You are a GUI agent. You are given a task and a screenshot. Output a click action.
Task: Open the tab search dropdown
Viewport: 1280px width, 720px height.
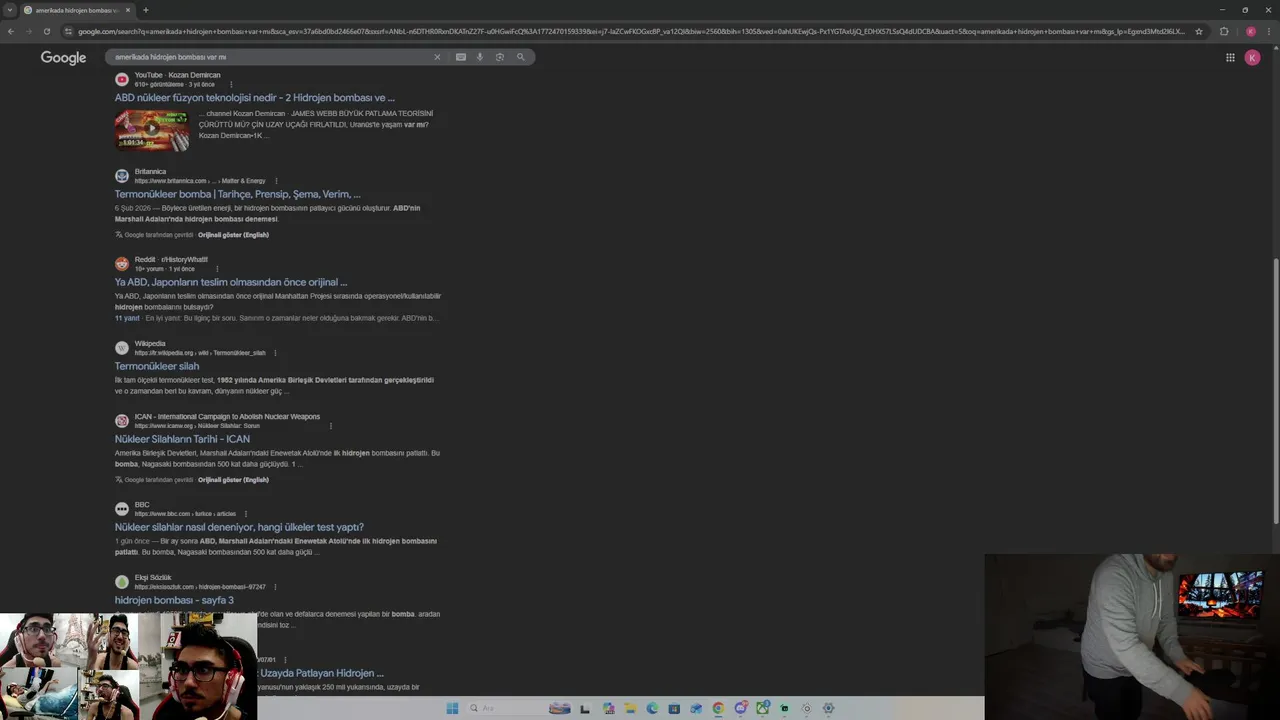9,10
